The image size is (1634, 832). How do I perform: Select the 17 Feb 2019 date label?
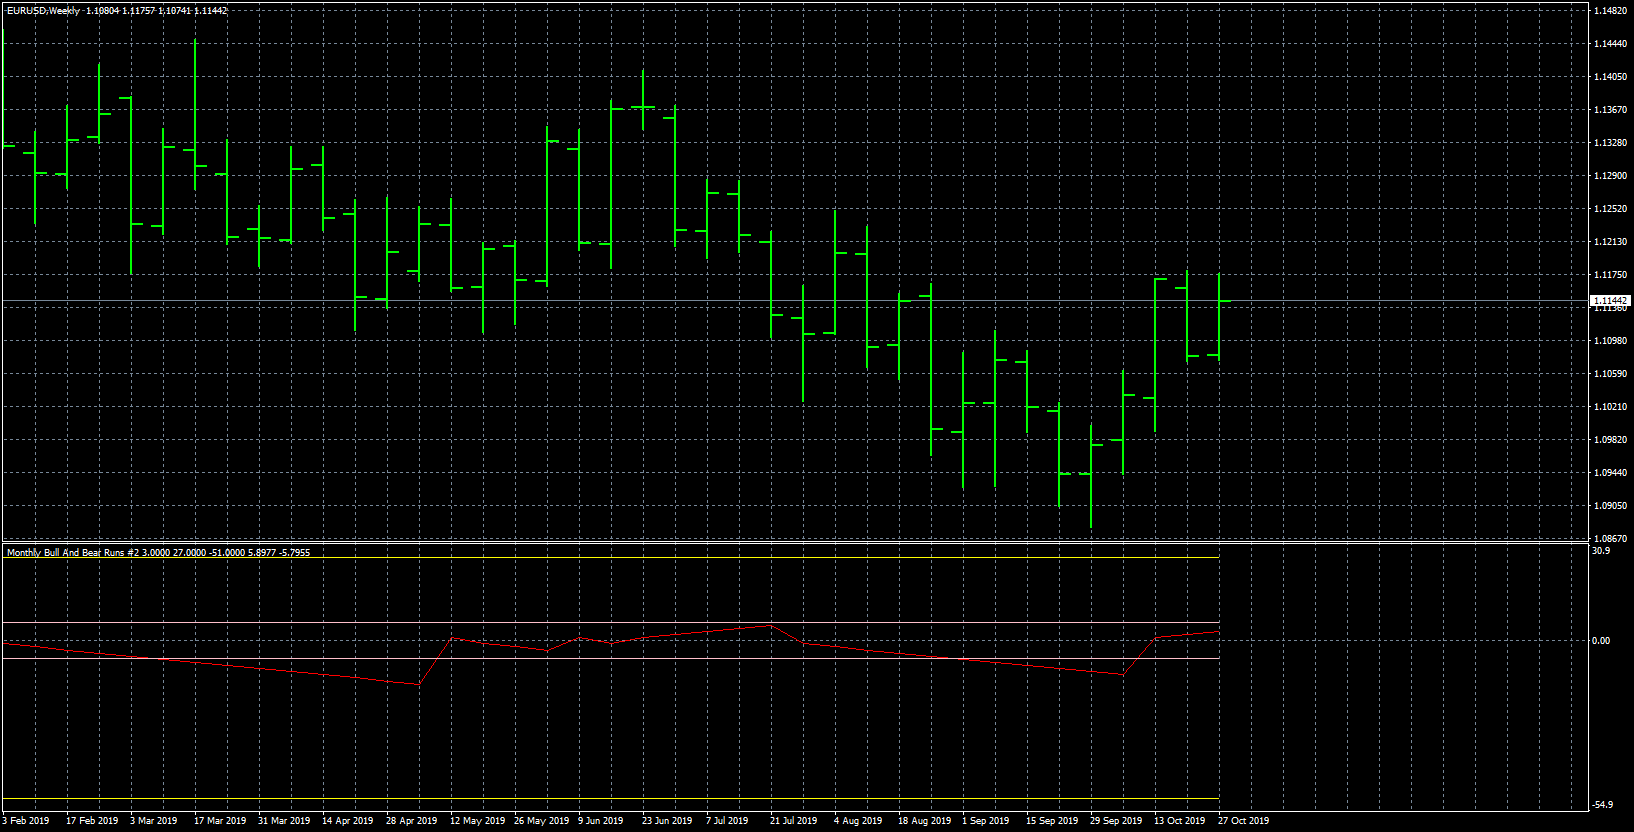tap(92, 821)
